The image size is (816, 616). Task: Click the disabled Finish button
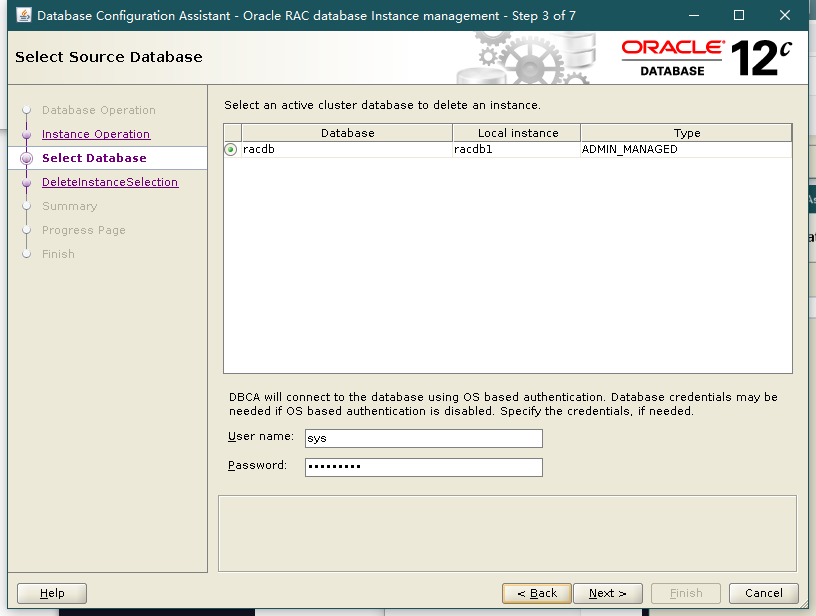(686, 593)
